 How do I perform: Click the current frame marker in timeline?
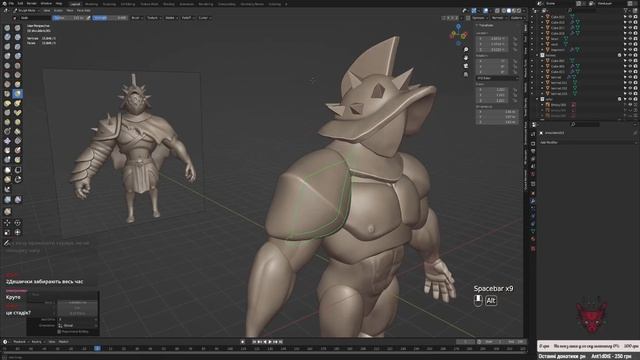tap(97, 348)
